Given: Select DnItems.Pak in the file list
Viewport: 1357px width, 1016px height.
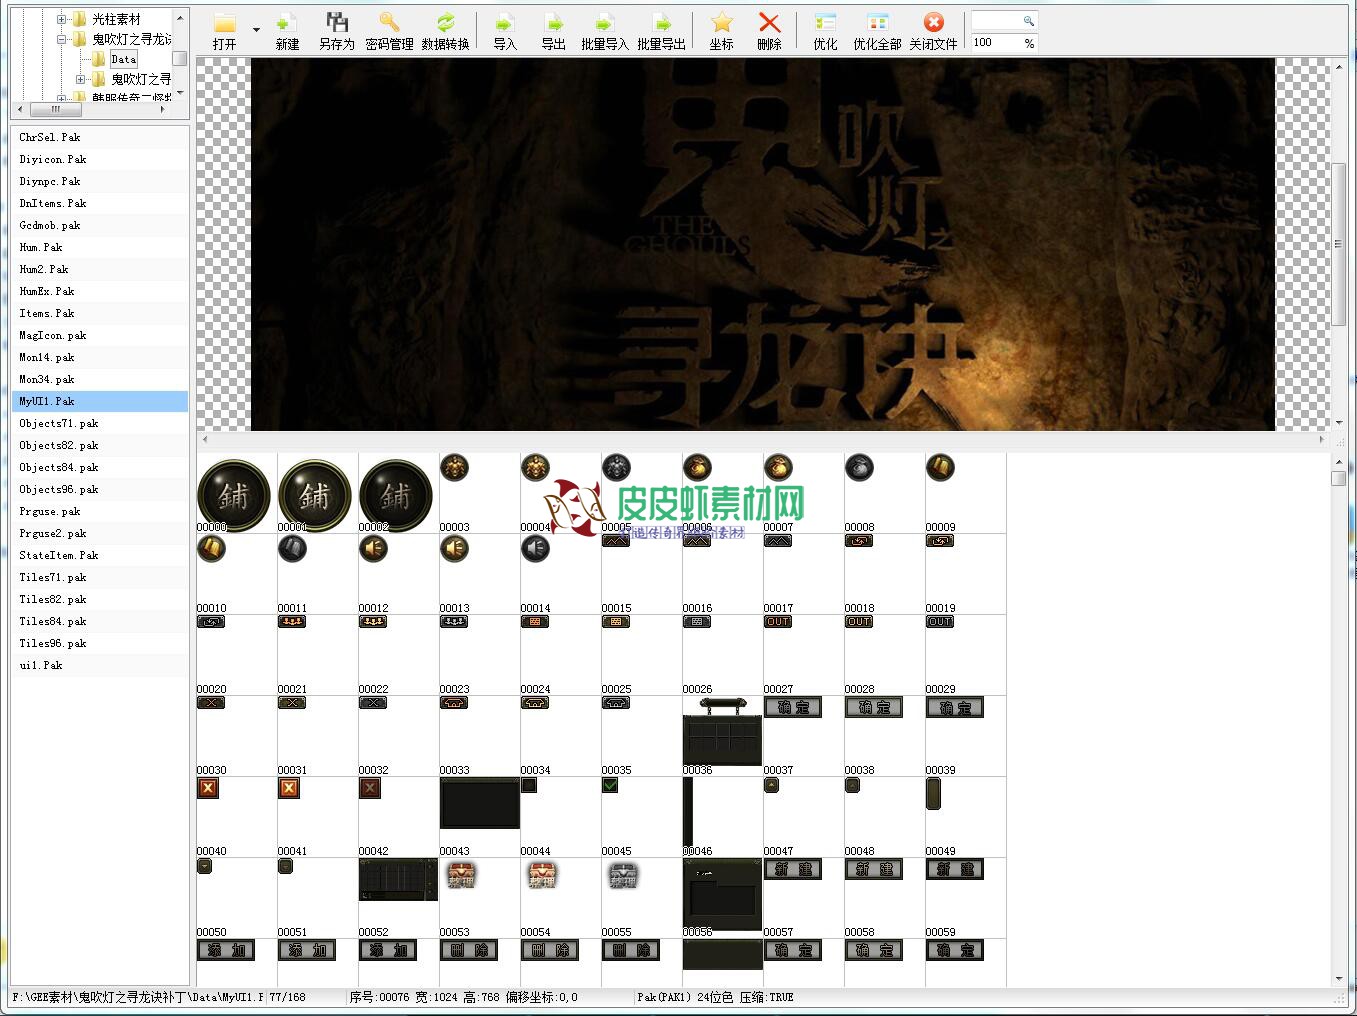Looking at the screenshot, I should coord(99,203).
